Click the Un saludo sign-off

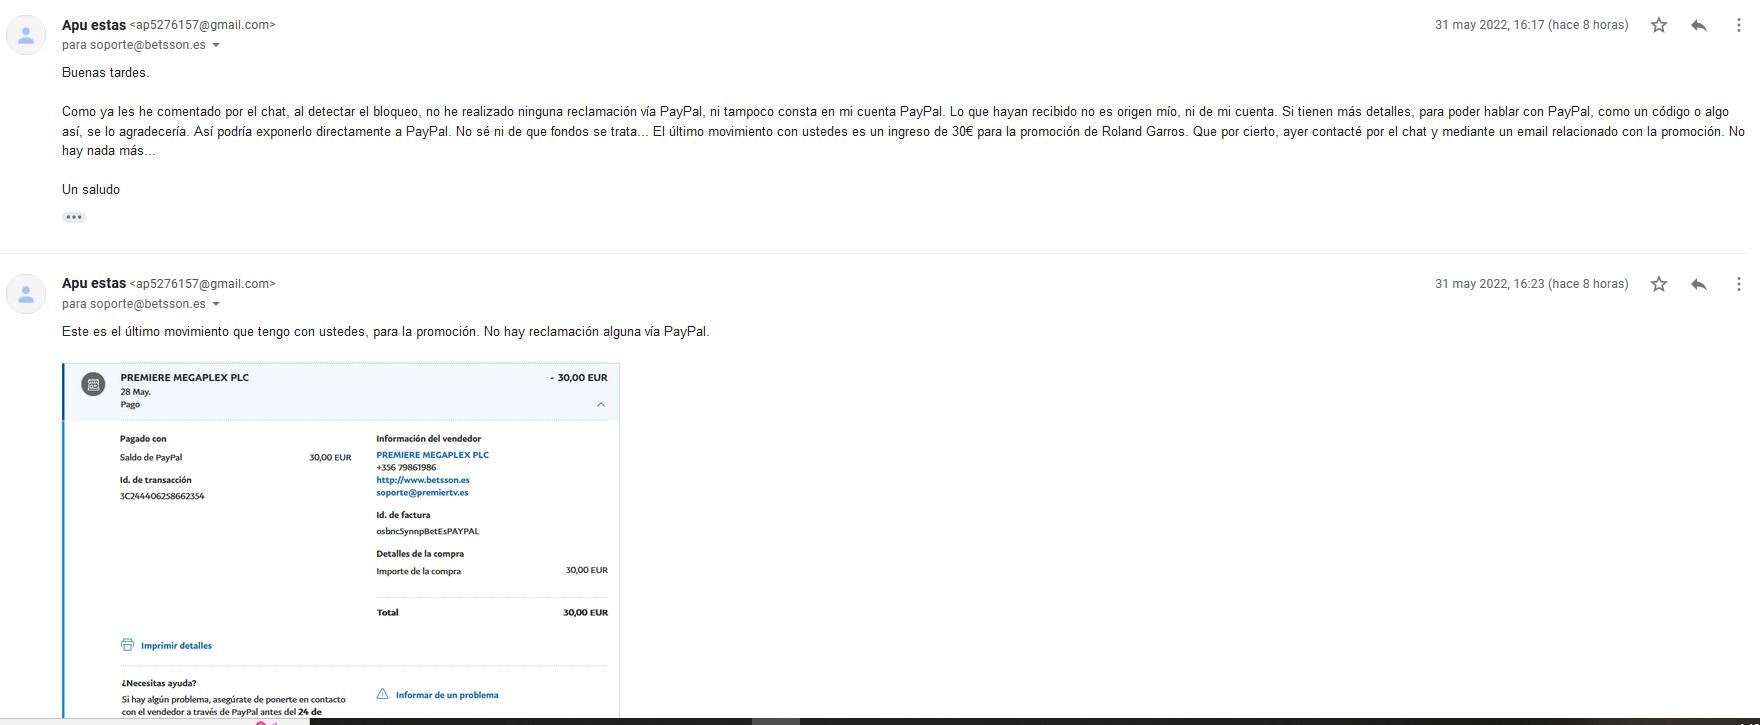91,190
